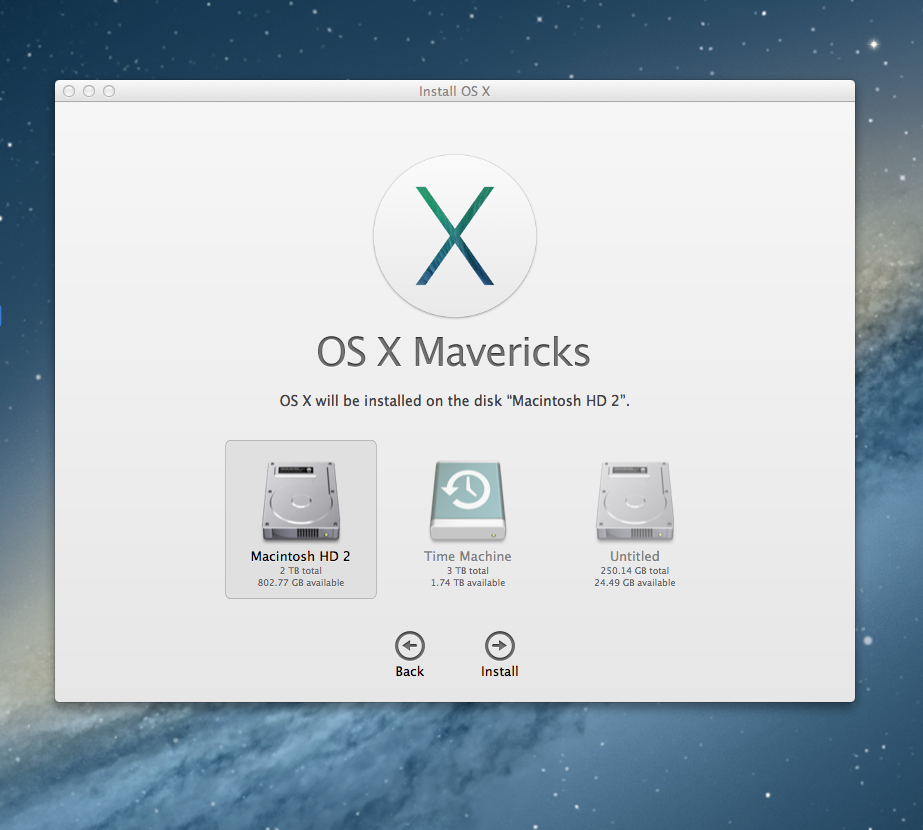
Task: Click the Back label
Action: [410, 672]
